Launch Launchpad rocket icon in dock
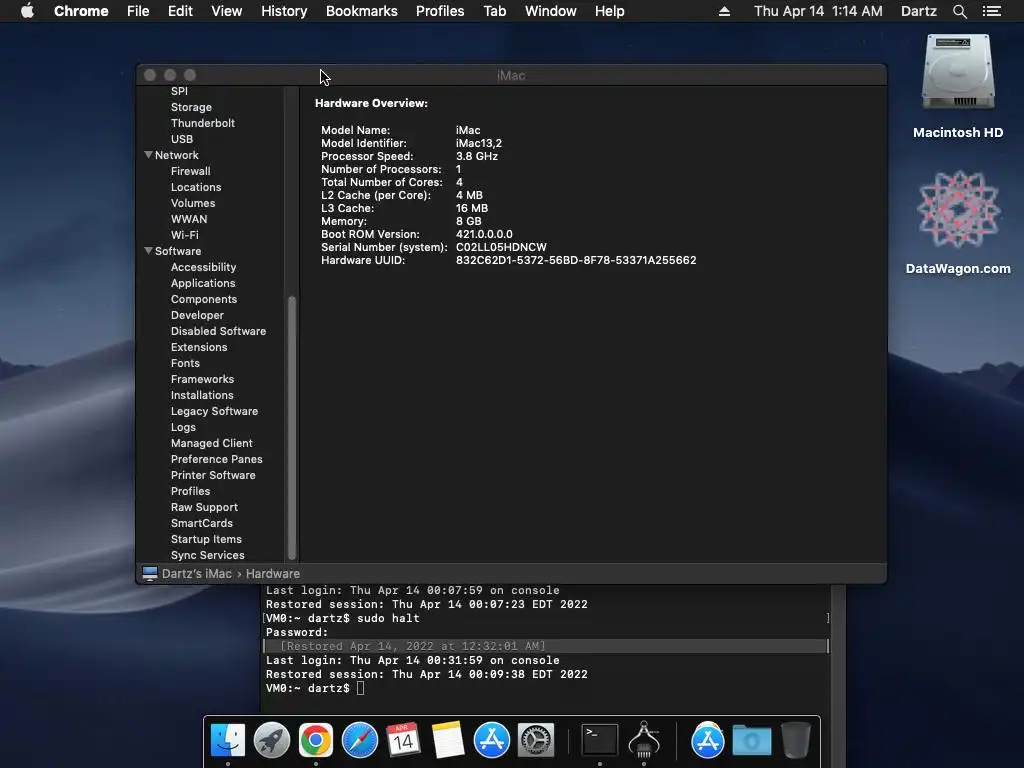 point(272,740)
